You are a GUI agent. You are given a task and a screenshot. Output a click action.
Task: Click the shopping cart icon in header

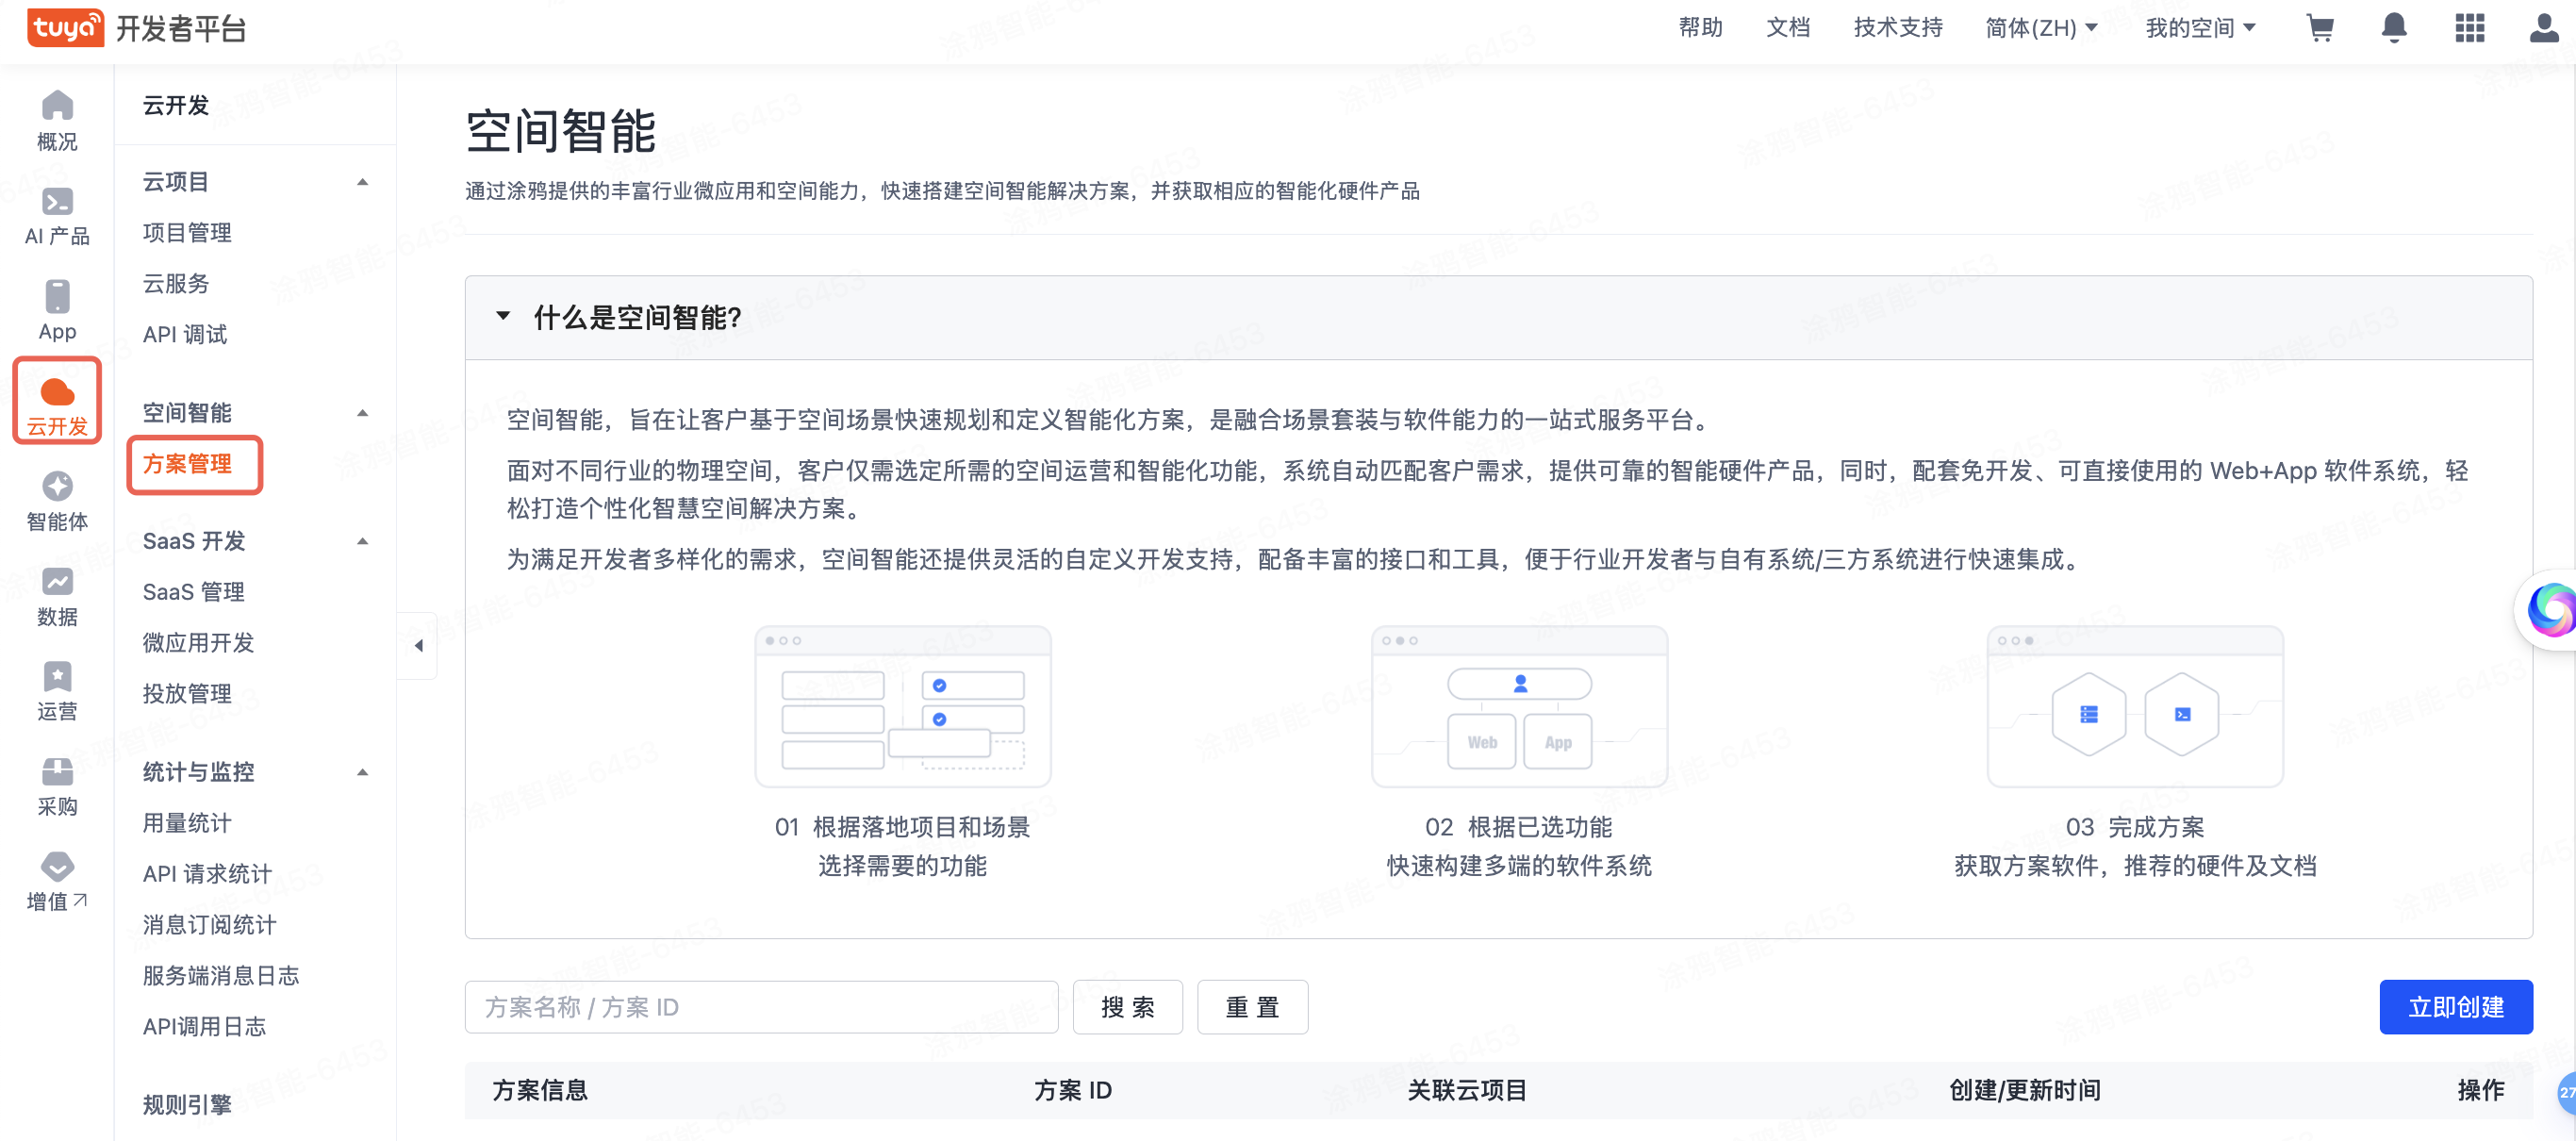tap(2319, 28)
